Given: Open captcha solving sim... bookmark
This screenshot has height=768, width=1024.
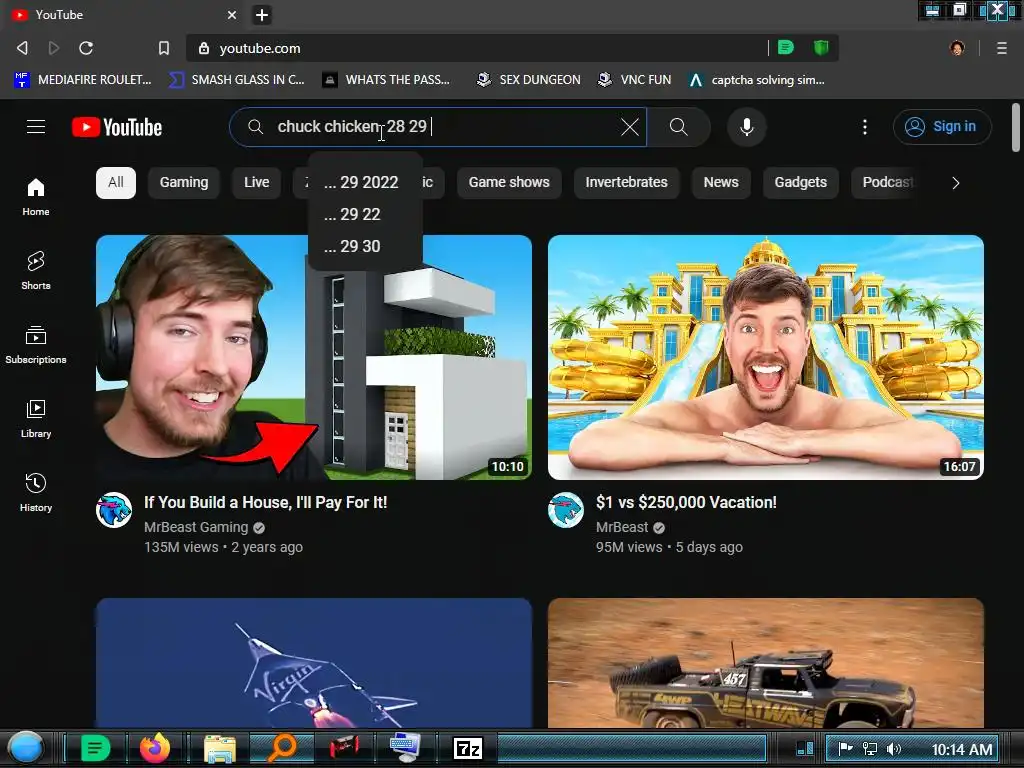Looking at the screenshot, I should 756,80.
